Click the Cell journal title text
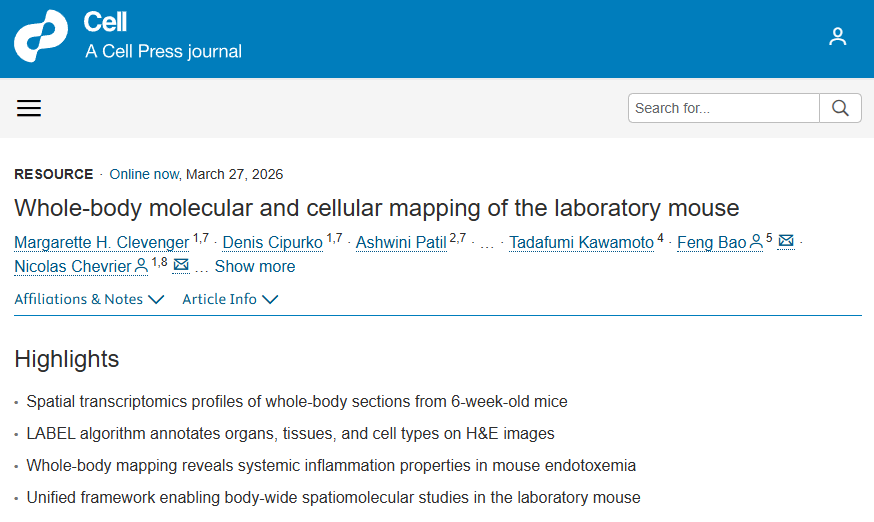 pyautogui.click(x=105, y=22)
